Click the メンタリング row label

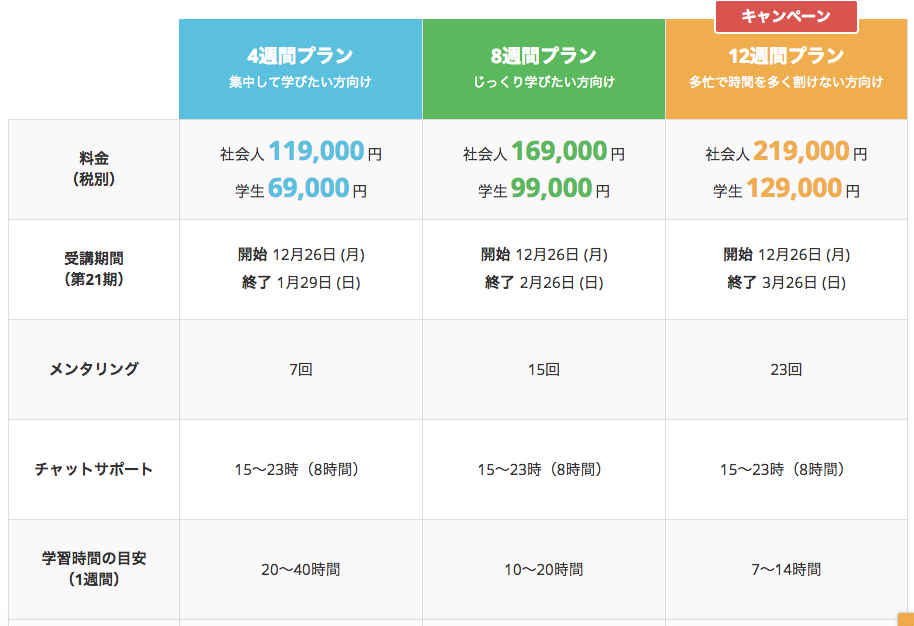point(94,369)
